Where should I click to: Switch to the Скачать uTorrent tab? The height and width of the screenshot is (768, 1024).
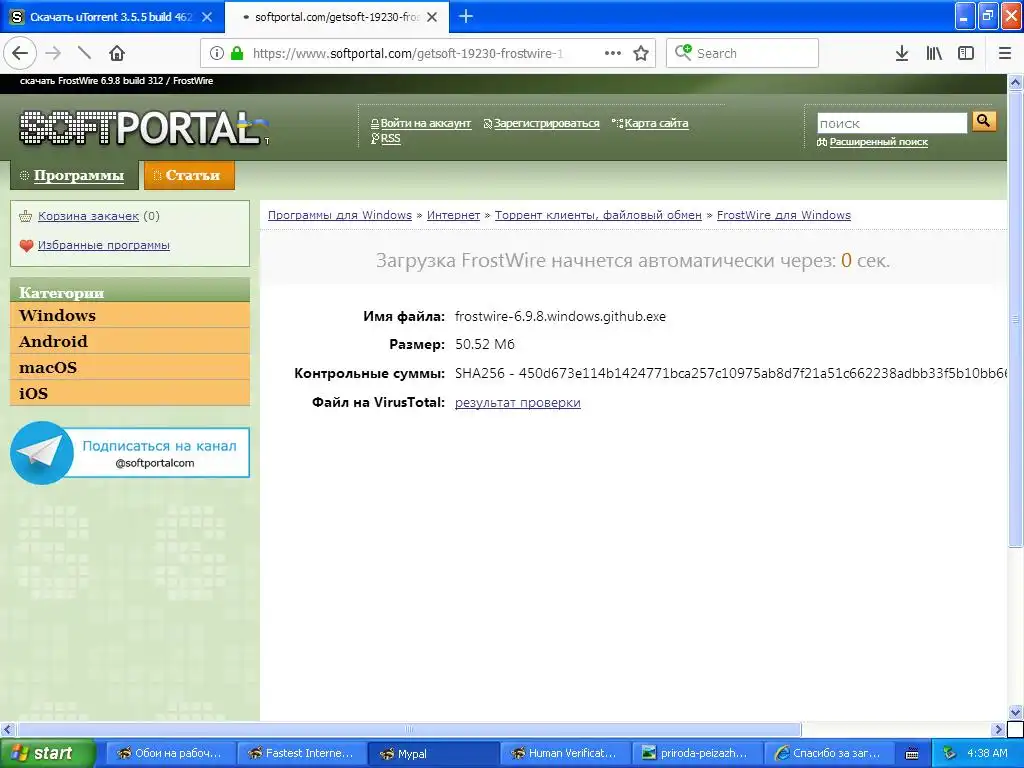(112, 17)
